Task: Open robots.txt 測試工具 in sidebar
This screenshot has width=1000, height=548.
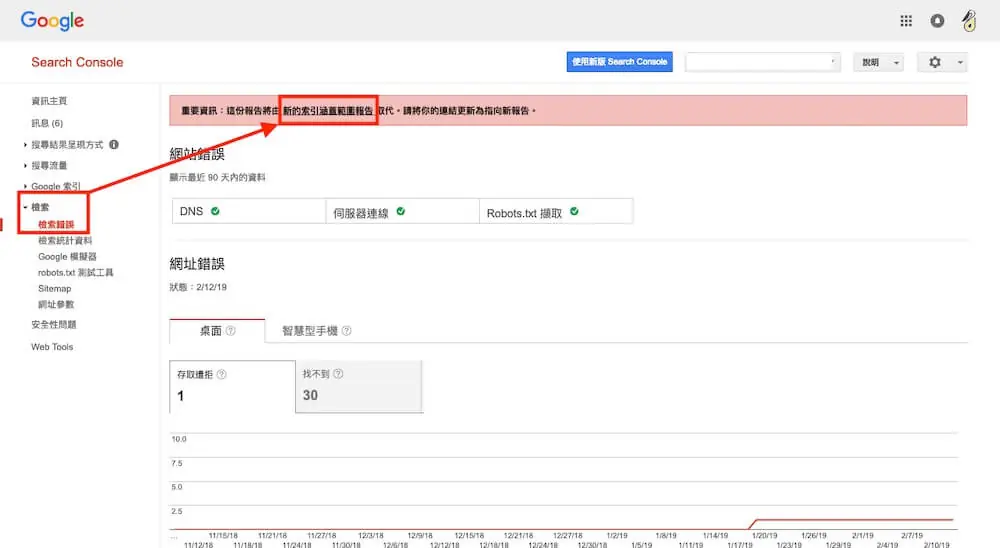Action: click(75, 272)
